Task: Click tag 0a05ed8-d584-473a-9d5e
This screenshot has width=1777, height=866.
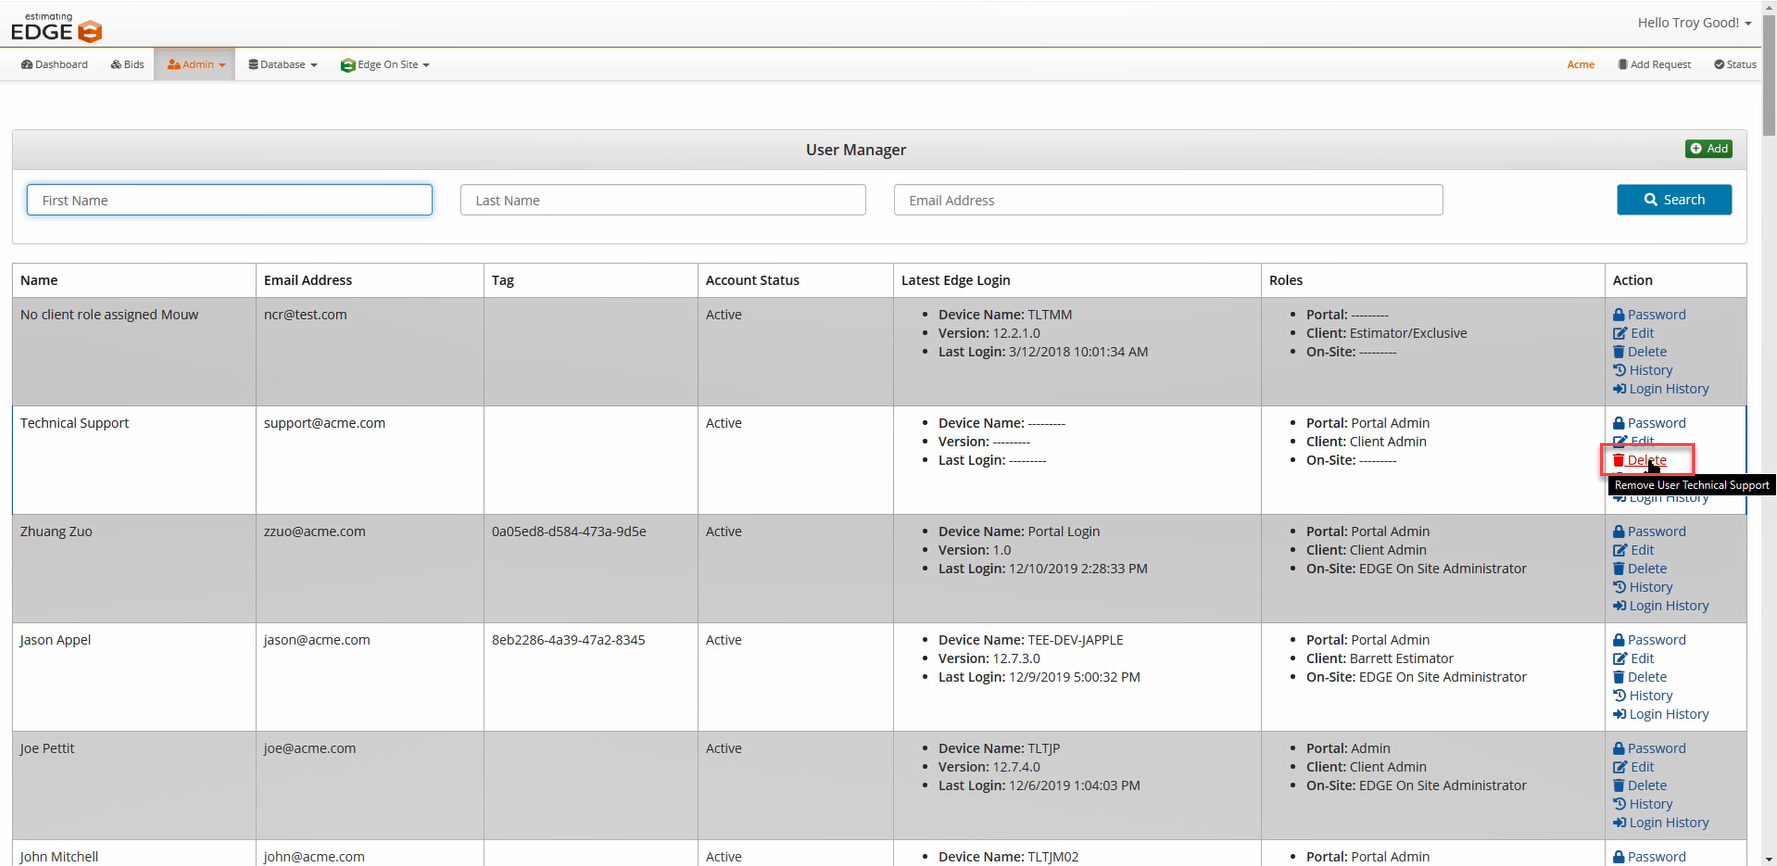Action: 569,532
